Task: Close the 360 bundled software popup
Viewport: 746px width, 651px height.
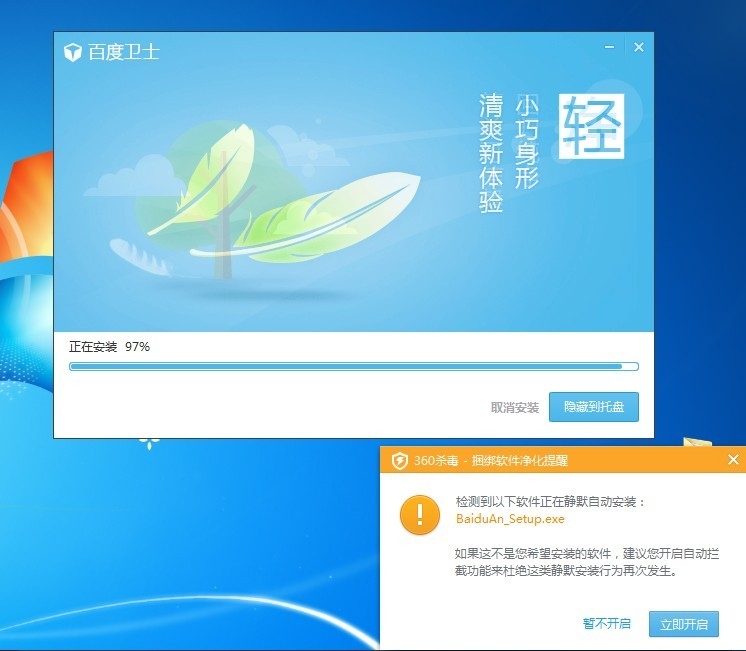Action: 733,460
